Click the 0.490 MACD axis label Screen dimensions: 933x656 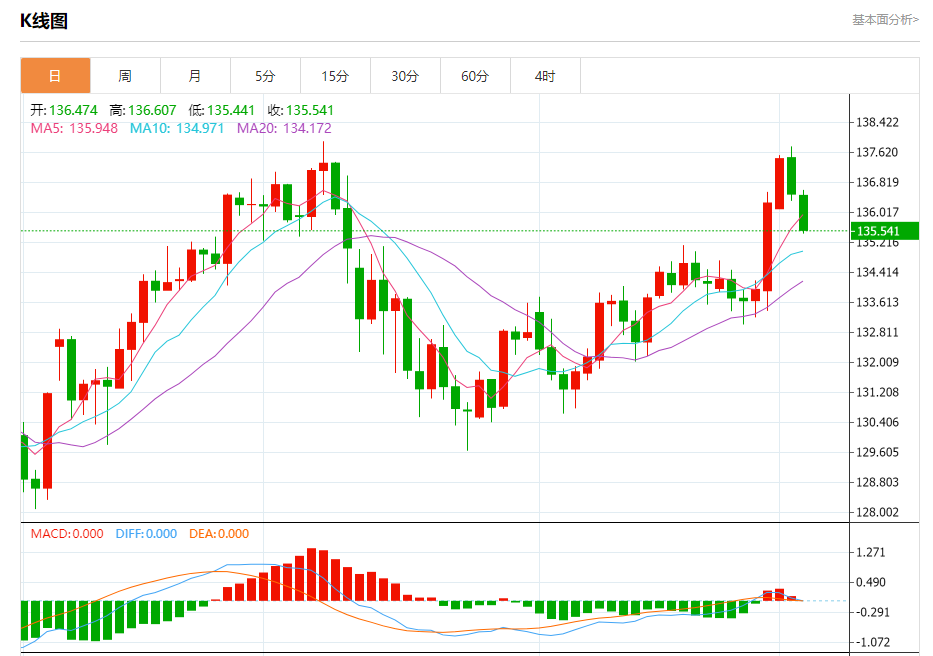click(x=871, y=582)
